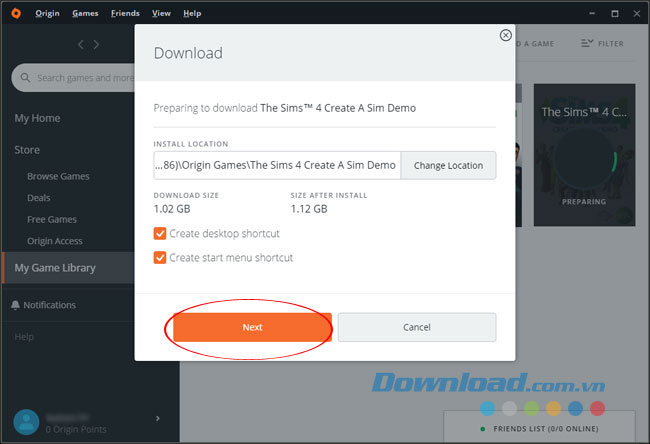
Task: Go to Deals
Action: 39,198
